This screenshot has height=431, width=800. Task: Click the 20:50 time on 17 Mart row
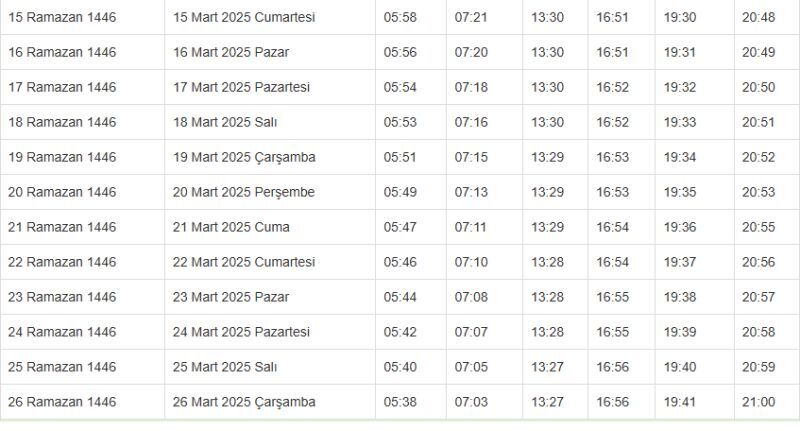point(758,87)
